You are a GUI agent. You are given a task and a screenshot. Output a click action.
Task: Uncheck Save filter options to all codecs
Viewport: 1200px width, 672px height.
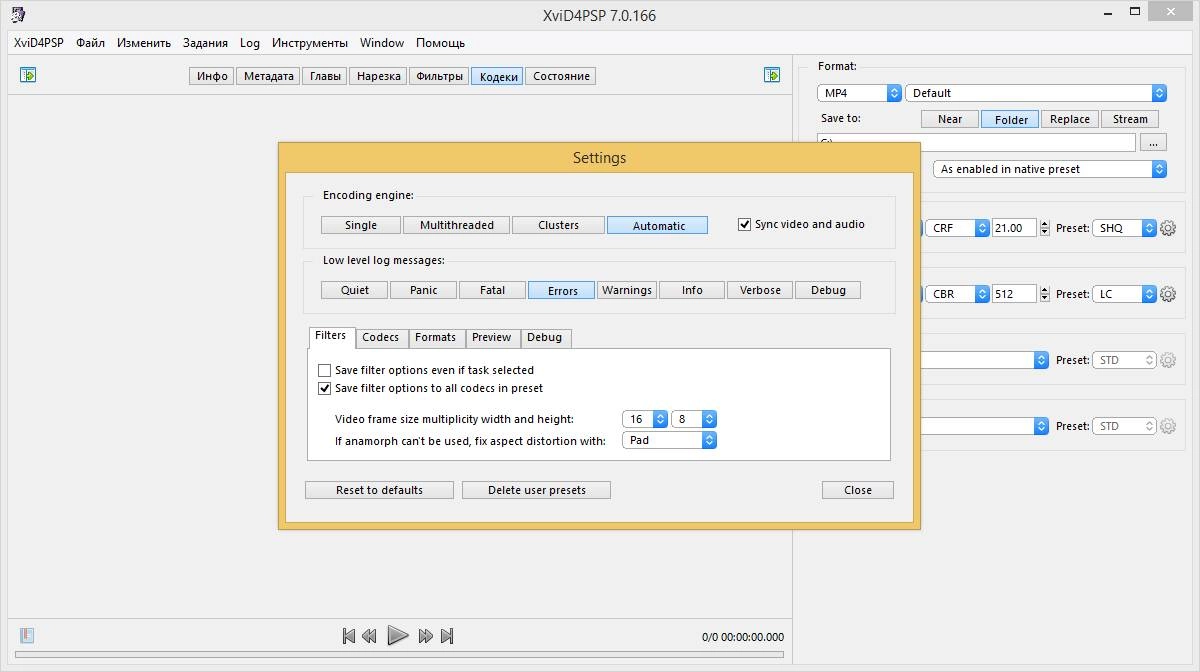coord(324,388)
